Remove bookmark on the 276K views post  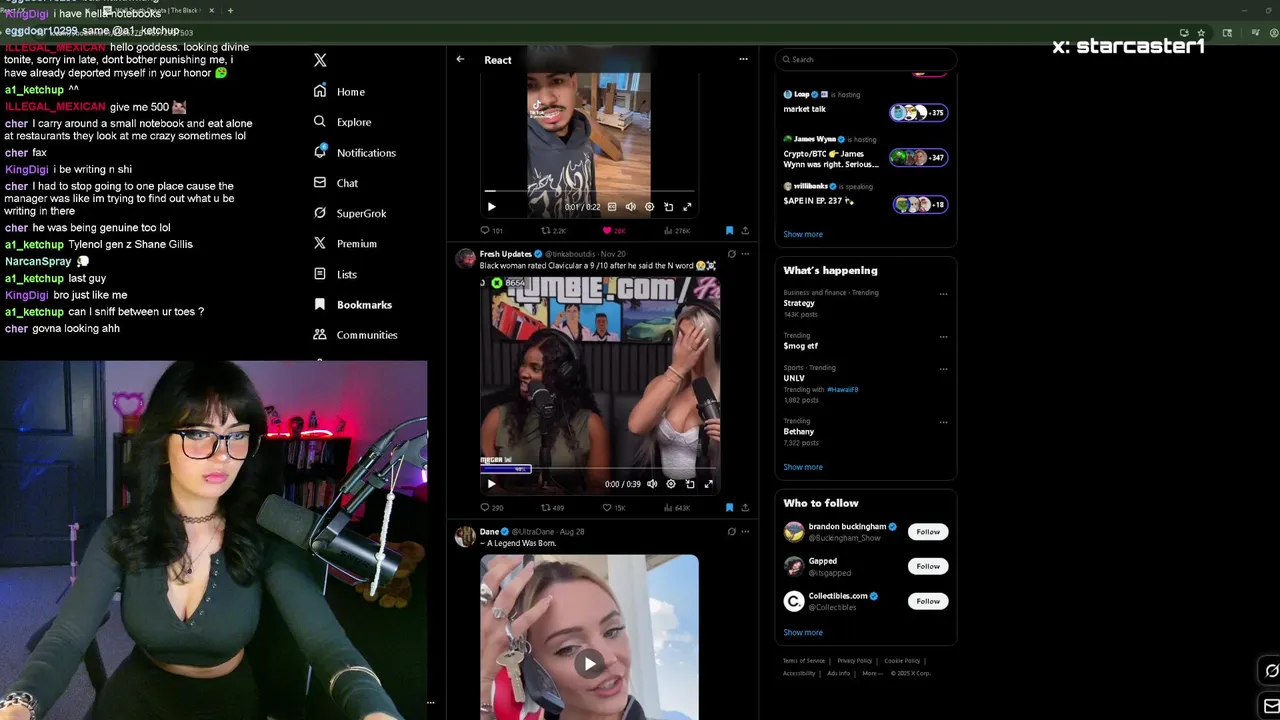point(729,231)
